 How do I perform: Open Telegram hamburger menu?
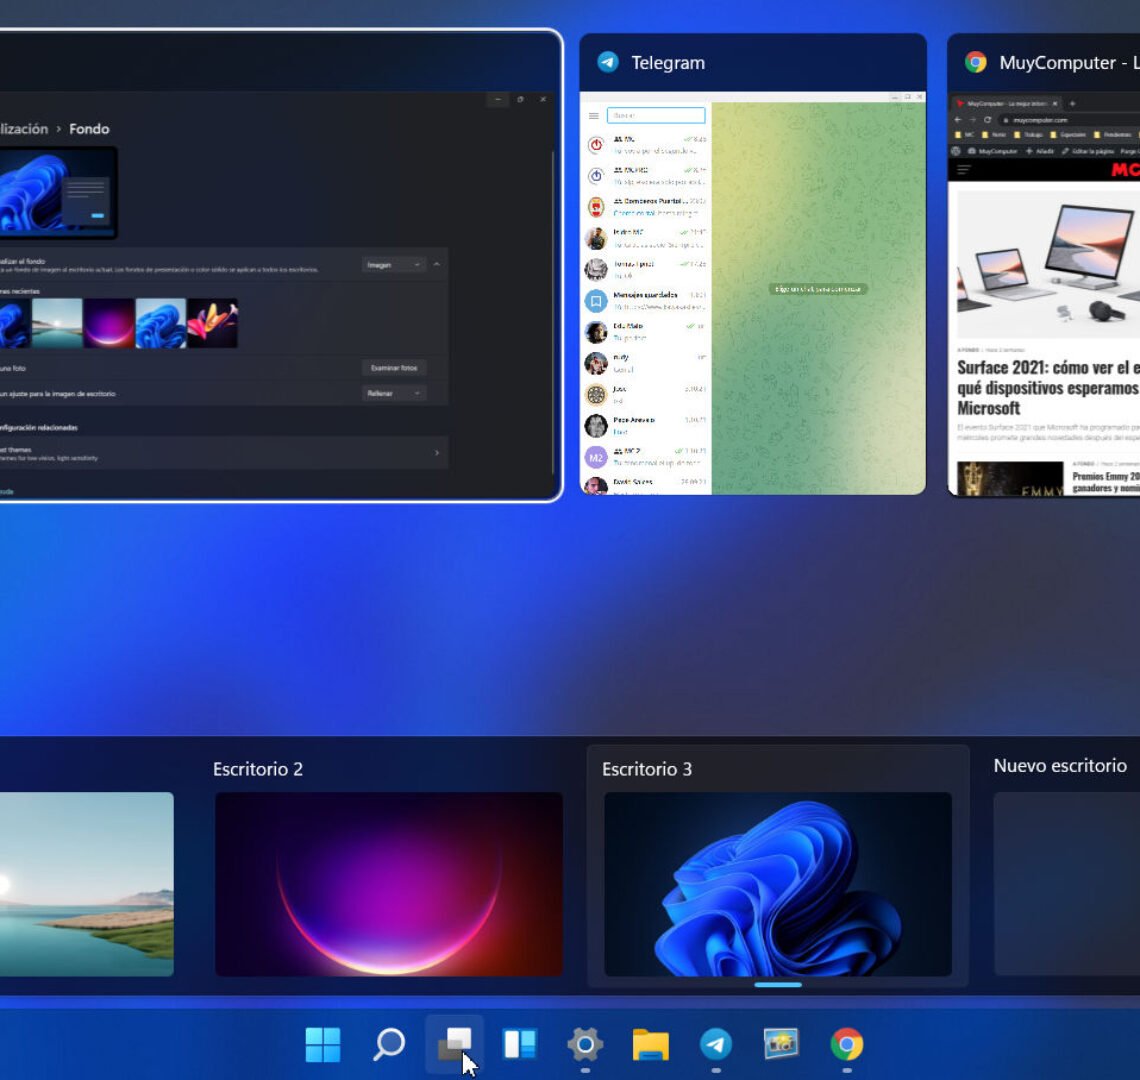click(593, 116)
